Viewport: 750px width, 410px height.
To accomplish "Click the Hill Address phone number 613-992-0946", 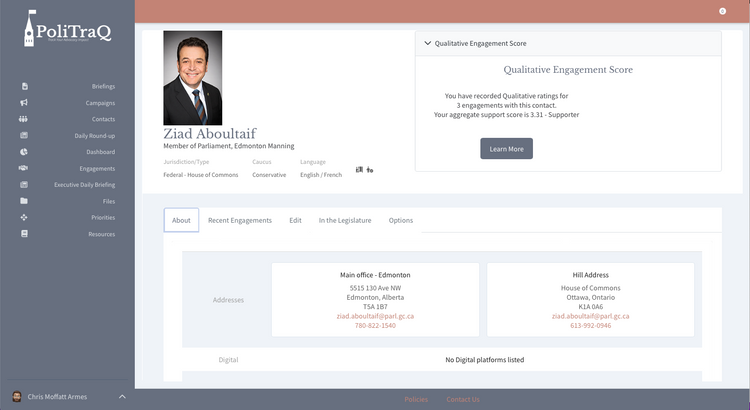I will click(x=590, y=326).
